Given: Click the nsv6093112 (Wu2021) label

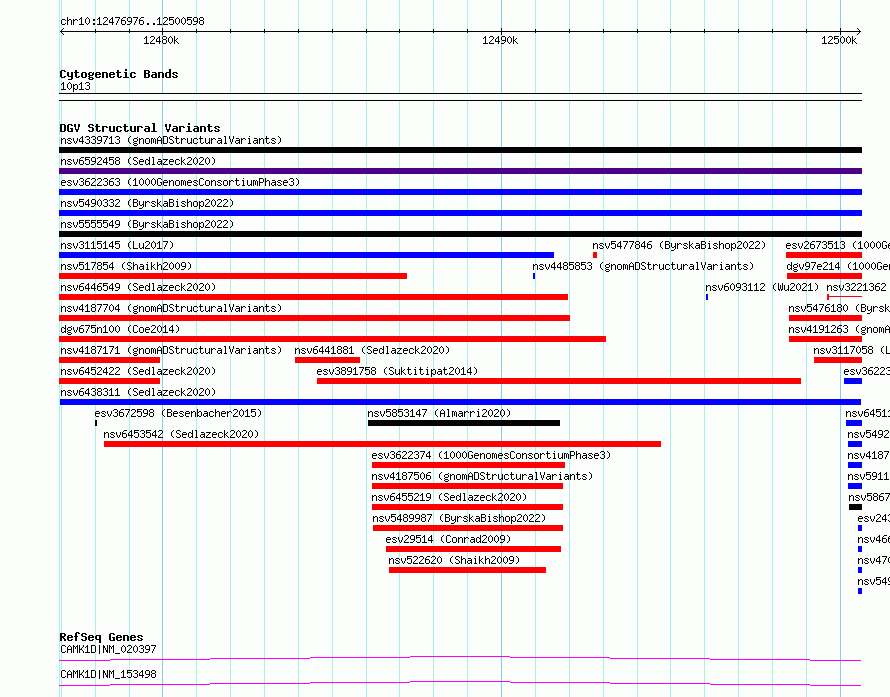Looking at the screenshot, I should click(762, 287).
